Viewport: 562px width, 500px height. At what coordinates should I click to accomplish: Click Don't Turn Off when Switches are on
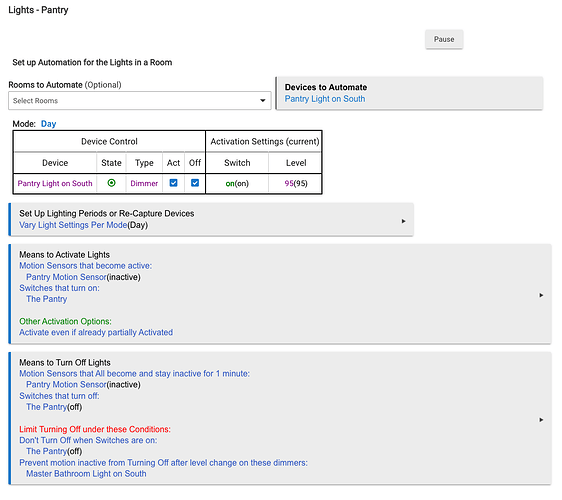pos(88,441)
